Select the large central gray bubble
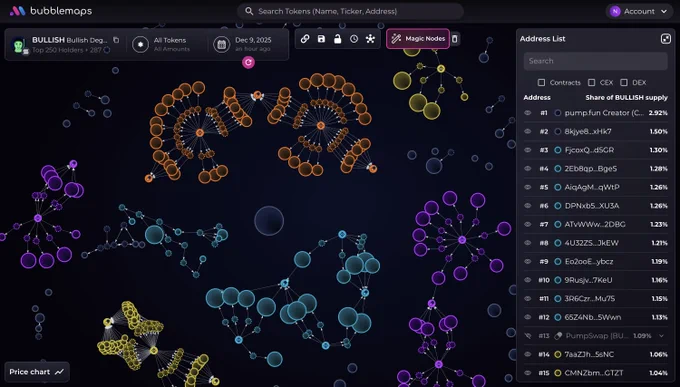 click(x=269, y=221)
